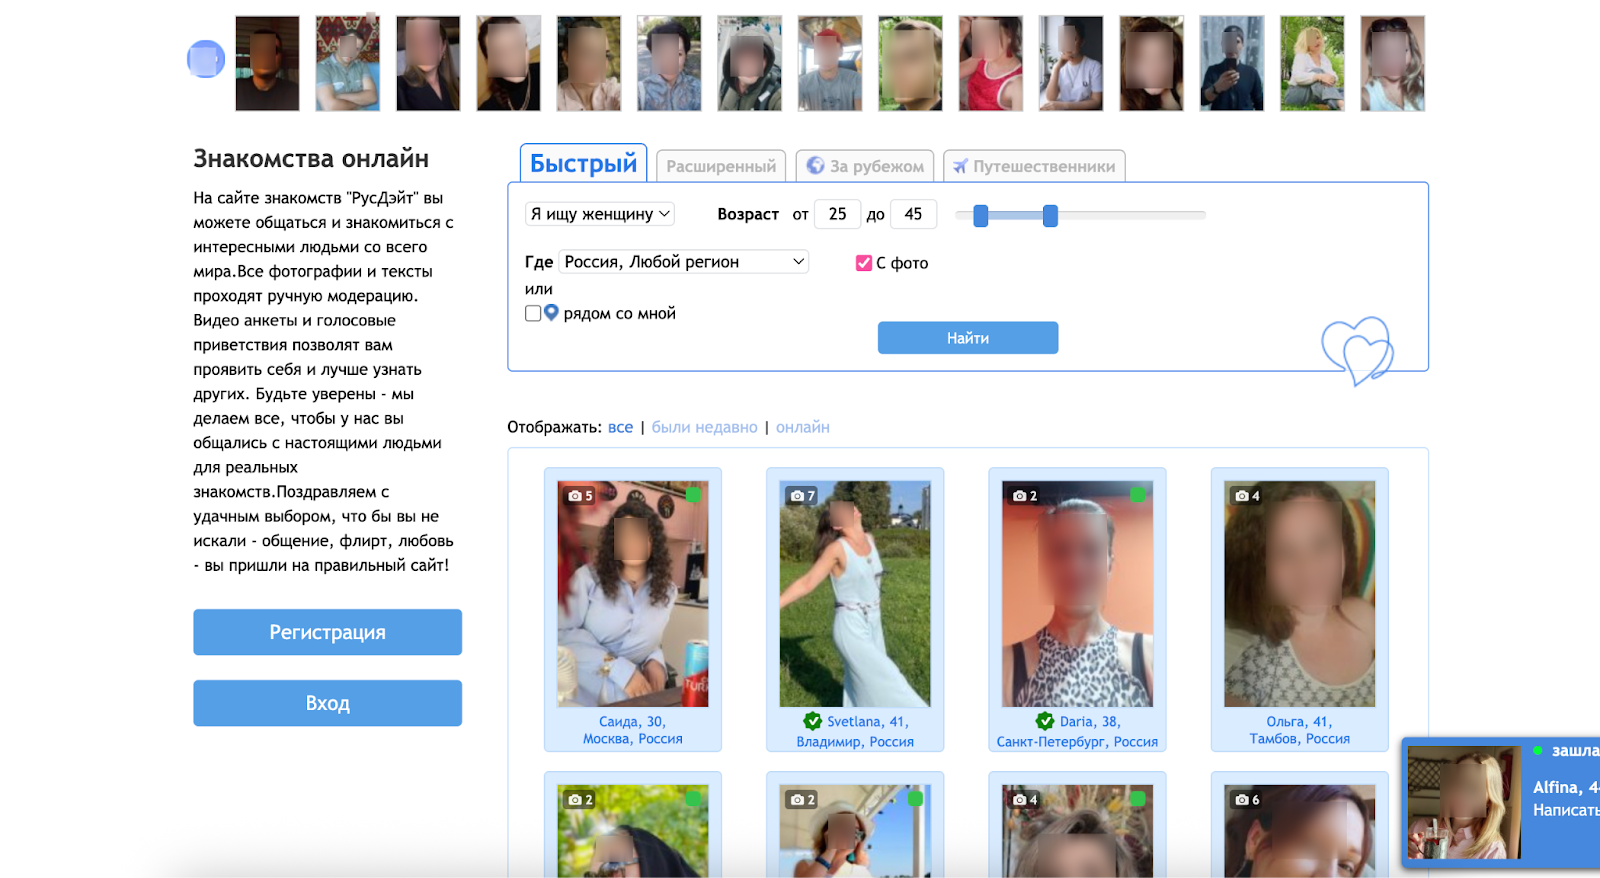Click the Вход login button
1600x878 pixels.
point(328,703)
